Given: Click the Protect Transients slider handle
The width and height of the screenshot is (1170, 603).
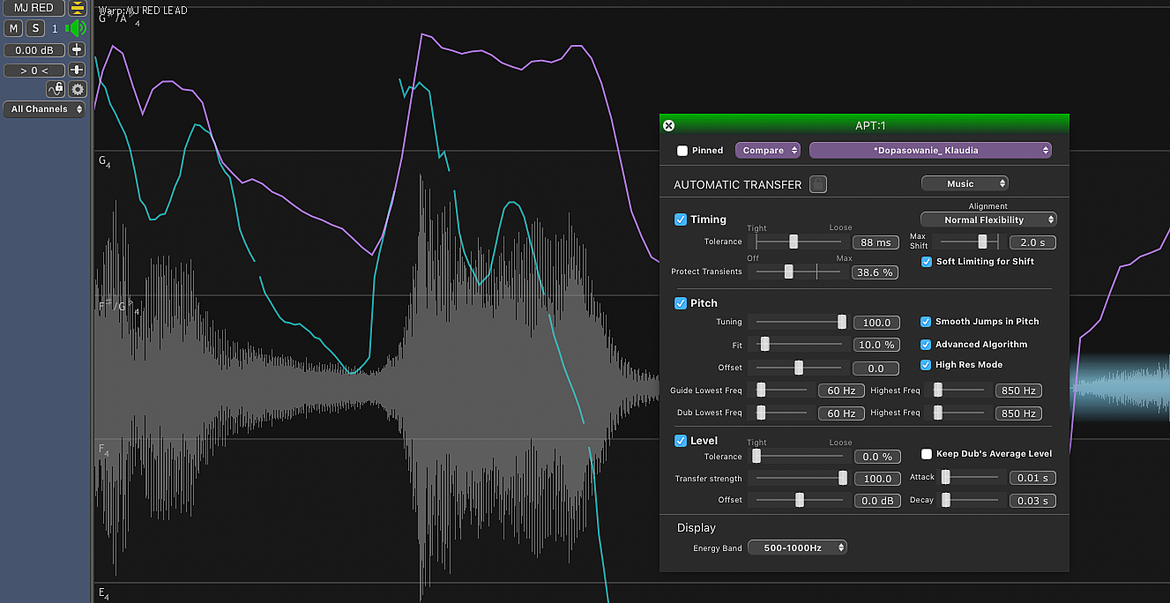Looking at the screenshot, I should (789, 272).
